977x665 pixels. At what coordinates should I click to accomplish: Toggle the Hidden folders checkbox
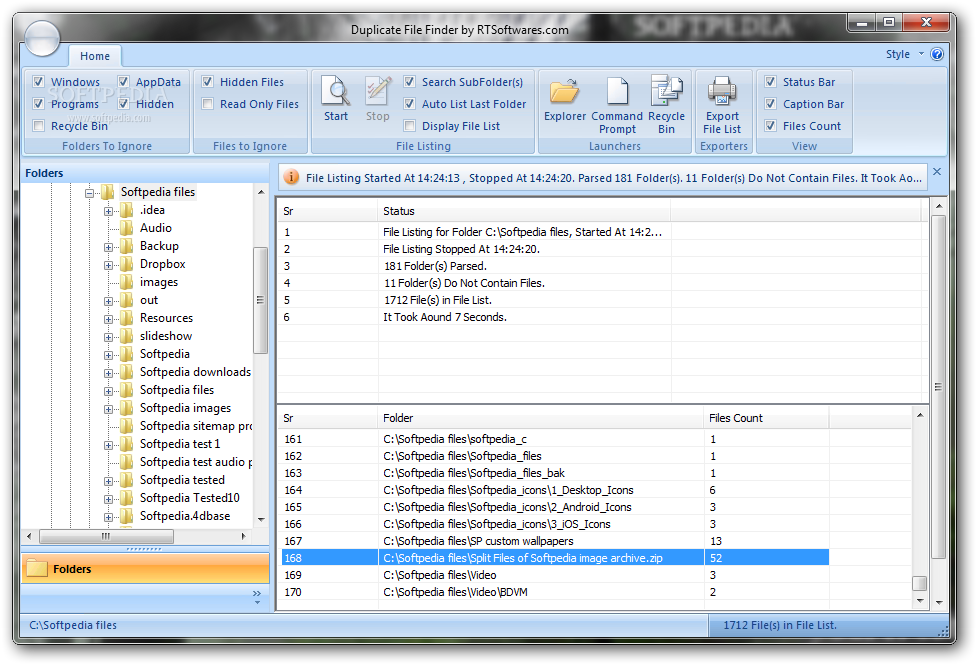pos(123,103)
